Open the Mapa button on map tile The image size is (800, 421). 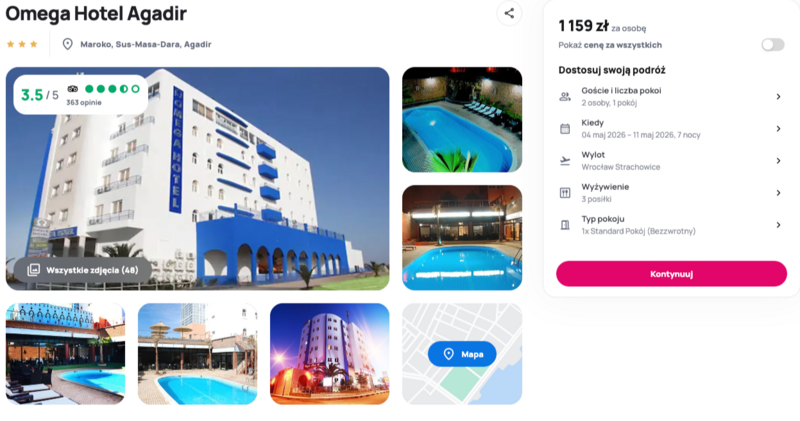point(462,354)
